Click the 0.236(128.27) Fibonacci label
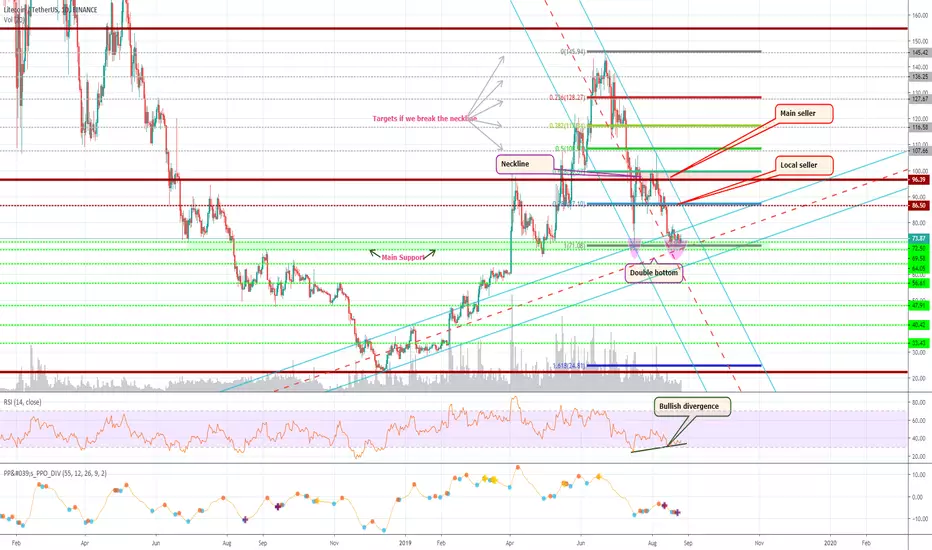Viewport: 932px width, 550px height. [567, 98]
